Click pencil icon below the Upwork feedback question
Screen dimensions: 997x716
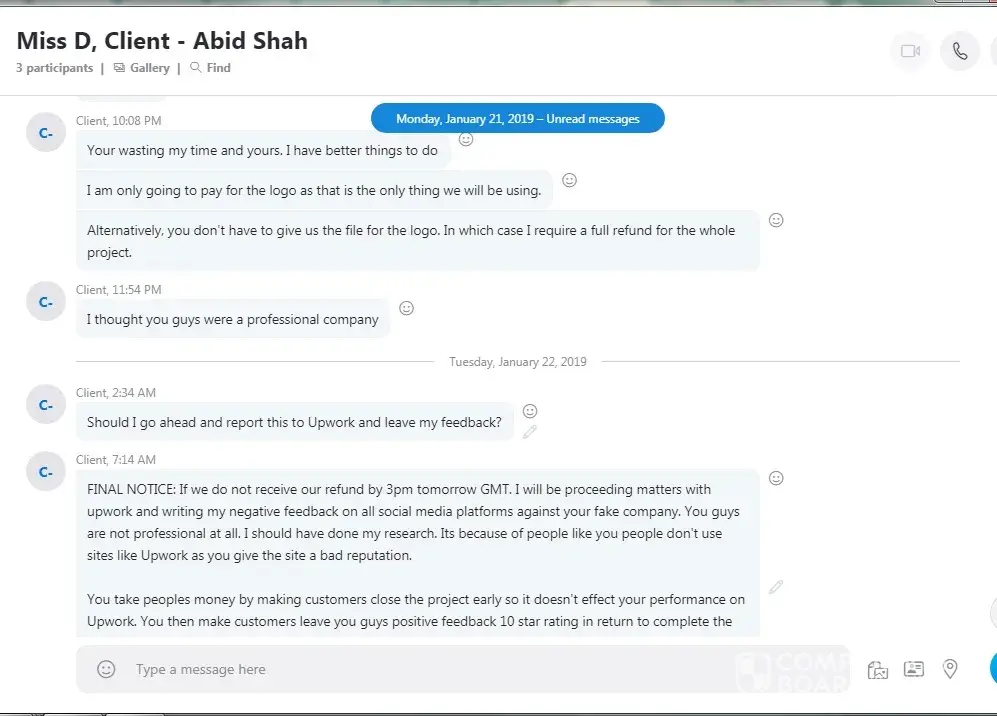pyautogui.click(x=530, y=432)
